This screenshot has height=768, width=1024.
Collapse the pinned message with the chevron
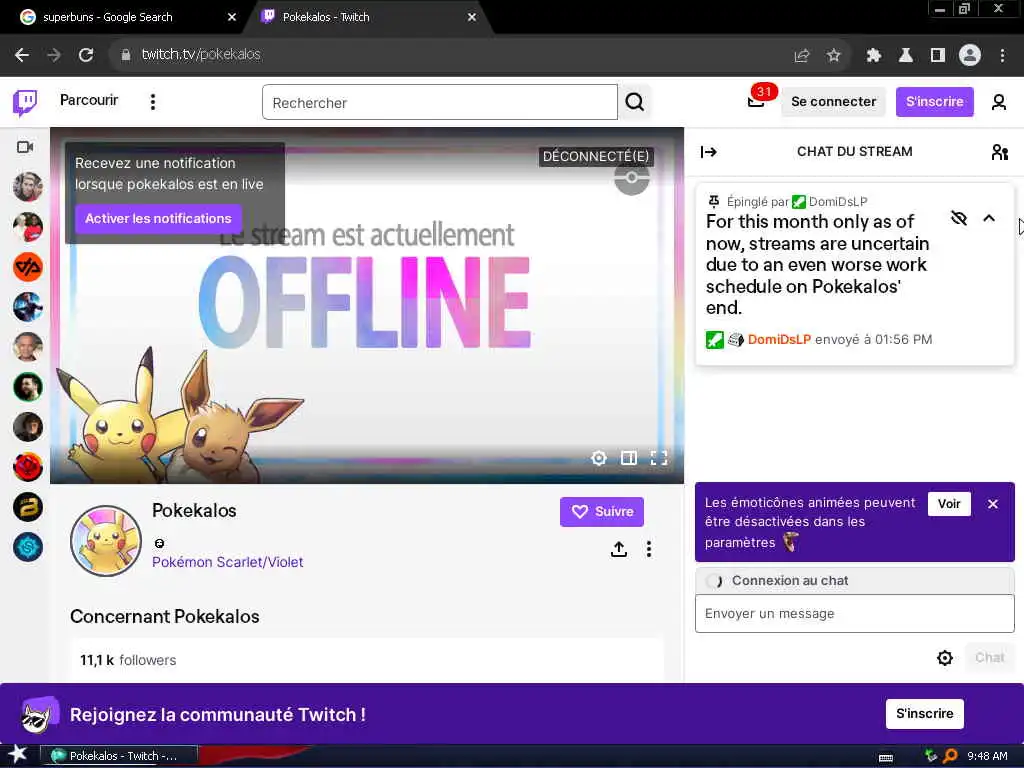[x=989, y=218]
